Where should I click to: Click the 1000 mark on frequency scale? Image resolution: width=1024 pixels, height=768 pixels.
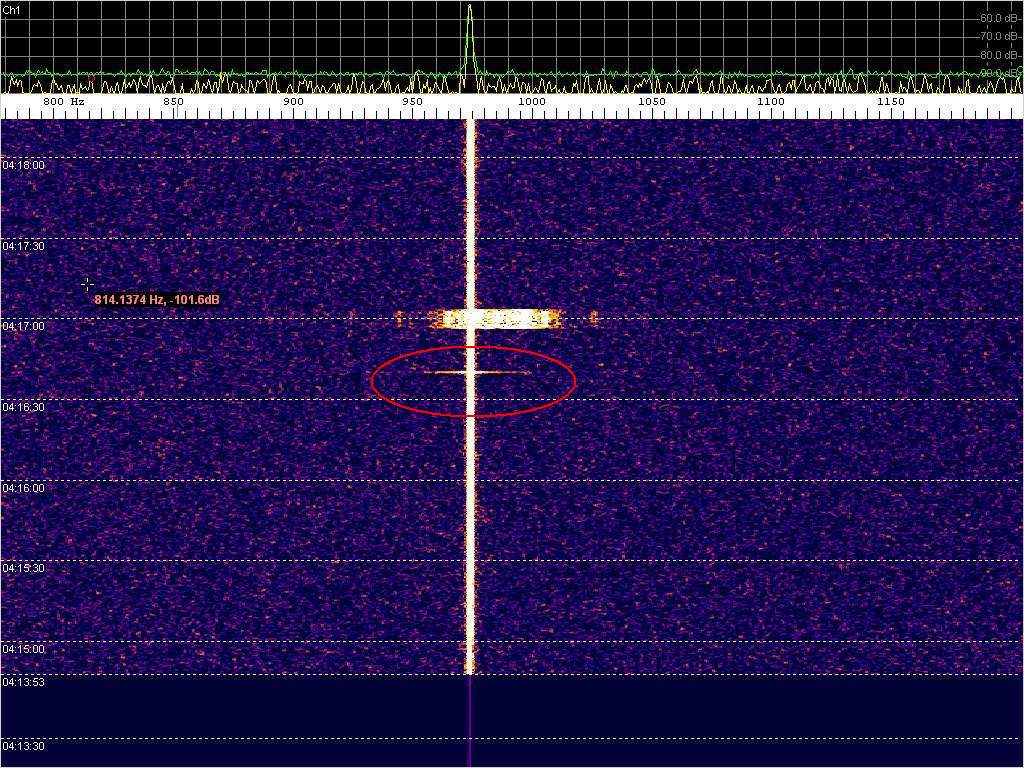532,102
